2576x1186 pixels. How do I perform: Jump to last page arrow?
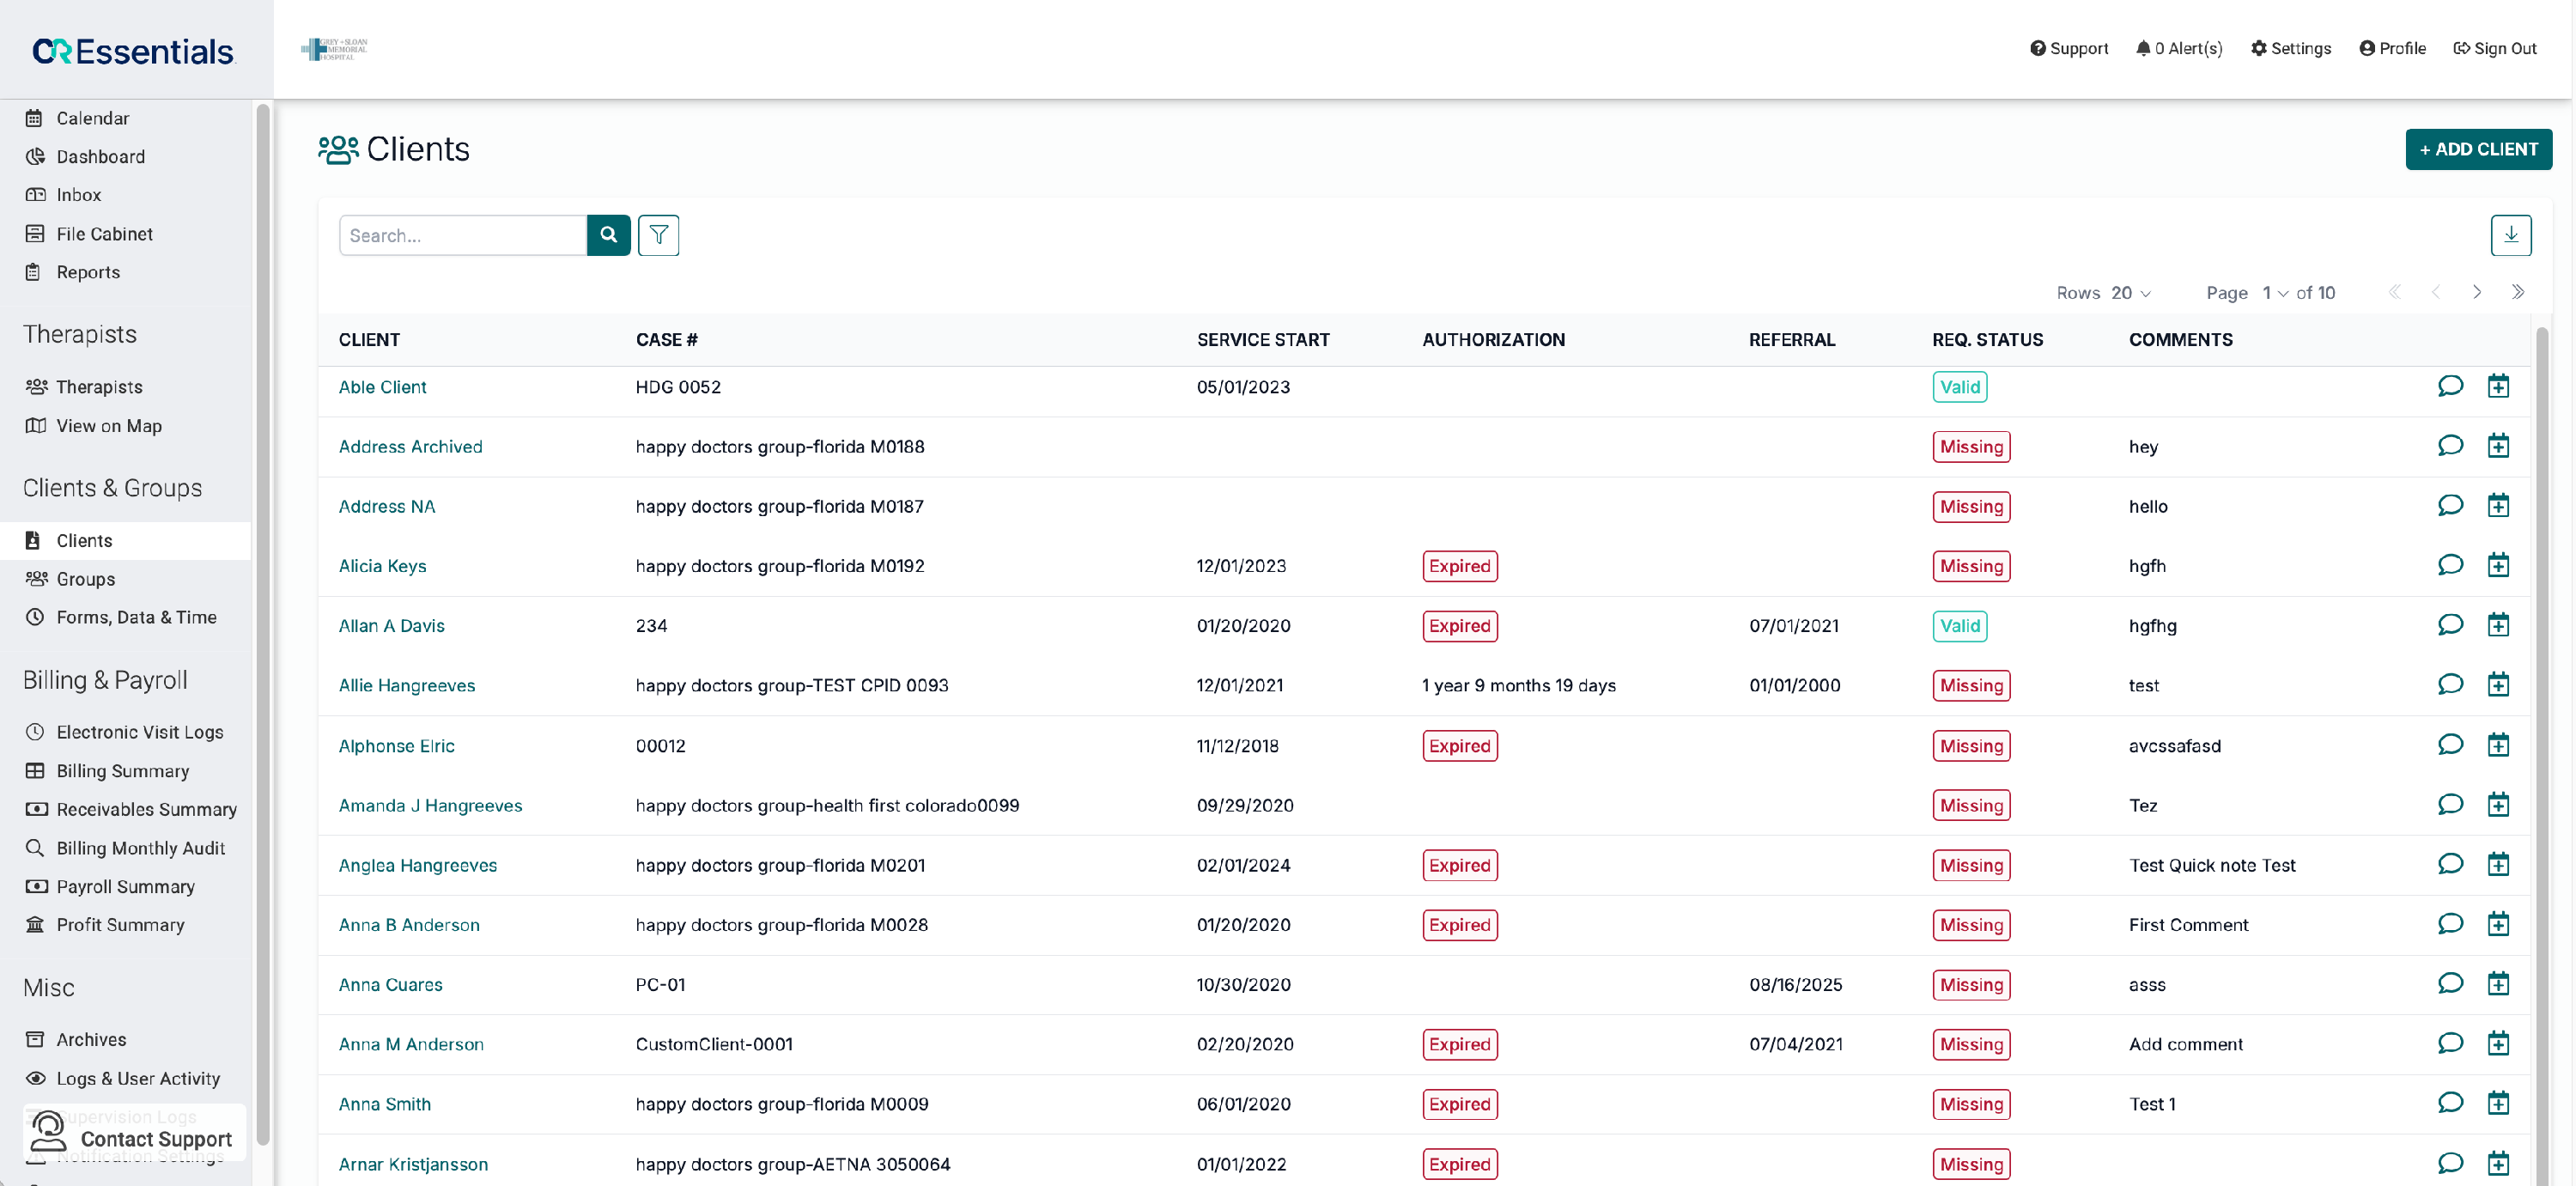pyautogui.click(x=2518, y=292)
